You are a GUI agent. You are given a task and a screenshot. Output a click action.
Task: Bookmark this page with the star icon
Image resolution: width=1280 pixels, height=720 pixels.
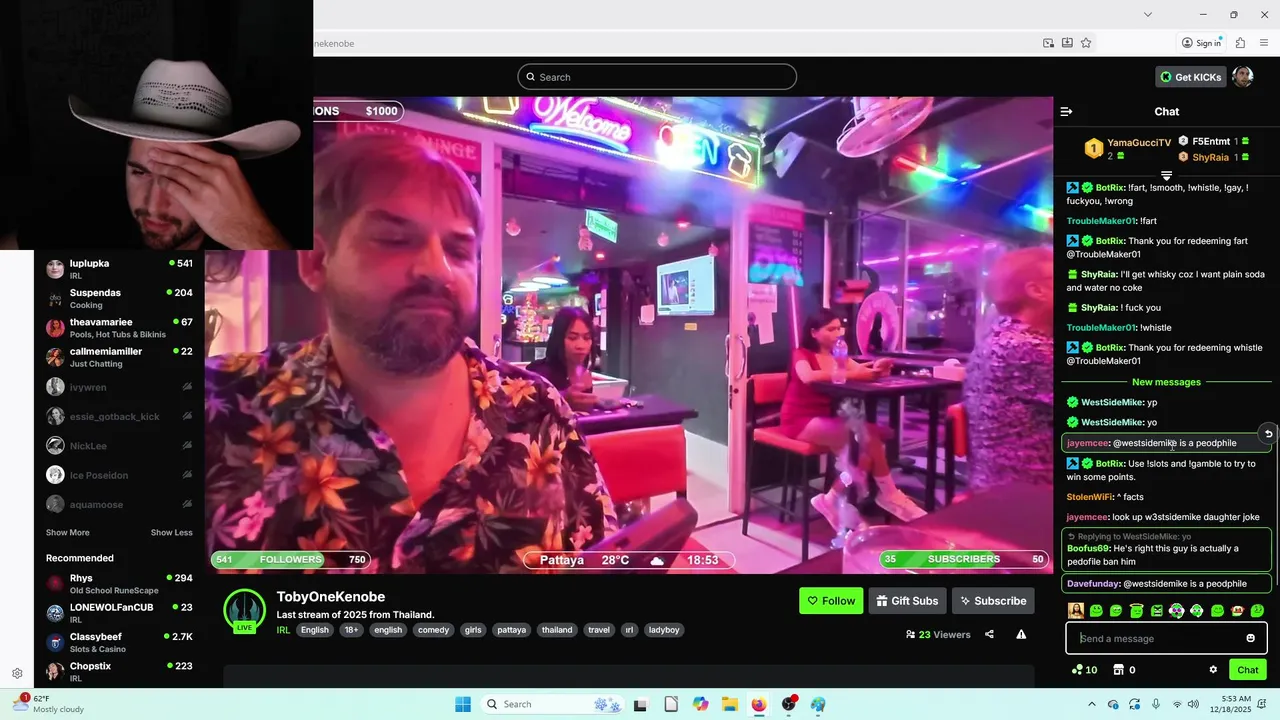tap(1086, 43)
